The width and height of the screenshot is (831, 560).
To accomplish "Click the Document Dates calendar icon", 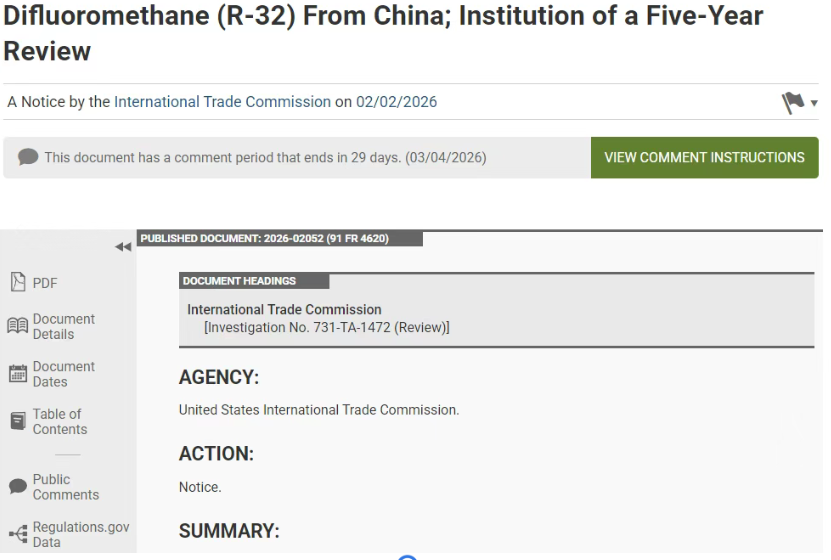I will [17, 374].
